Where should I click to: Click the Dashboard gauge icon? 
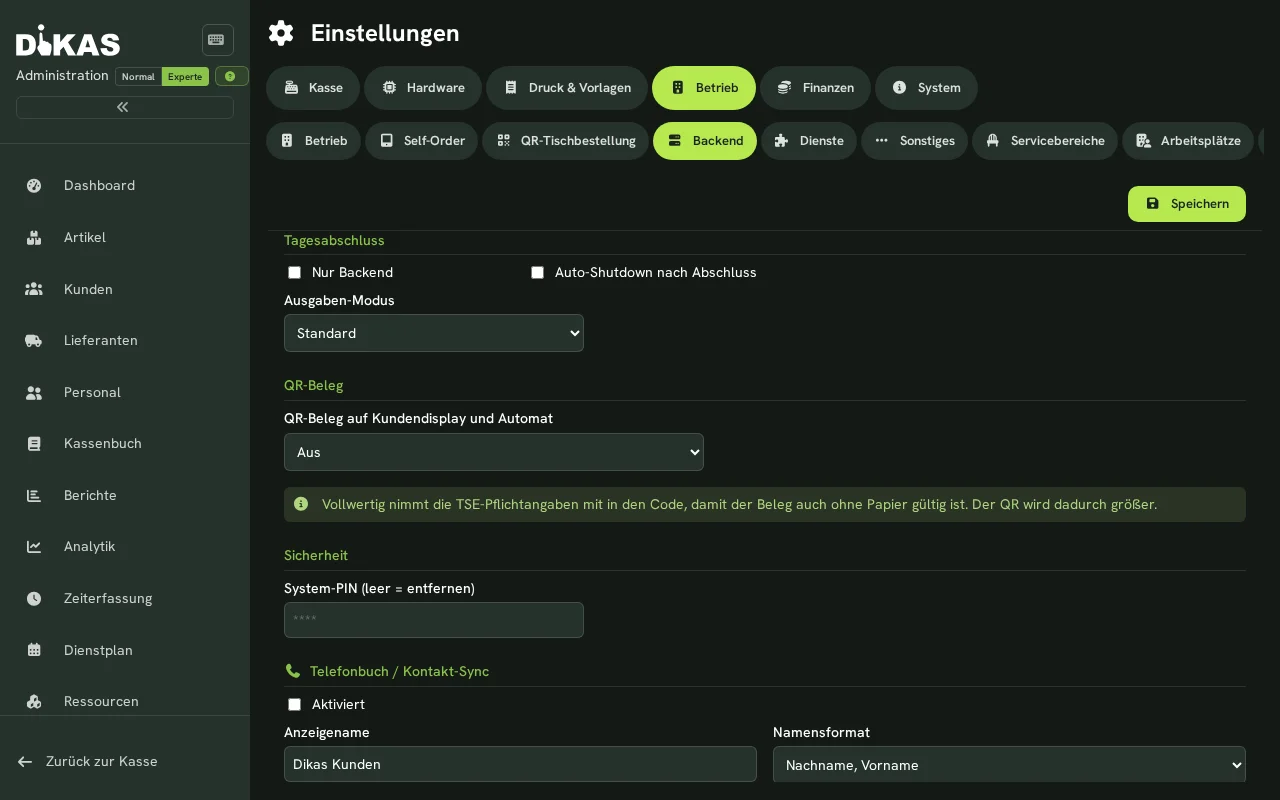[x=34, y=186]
